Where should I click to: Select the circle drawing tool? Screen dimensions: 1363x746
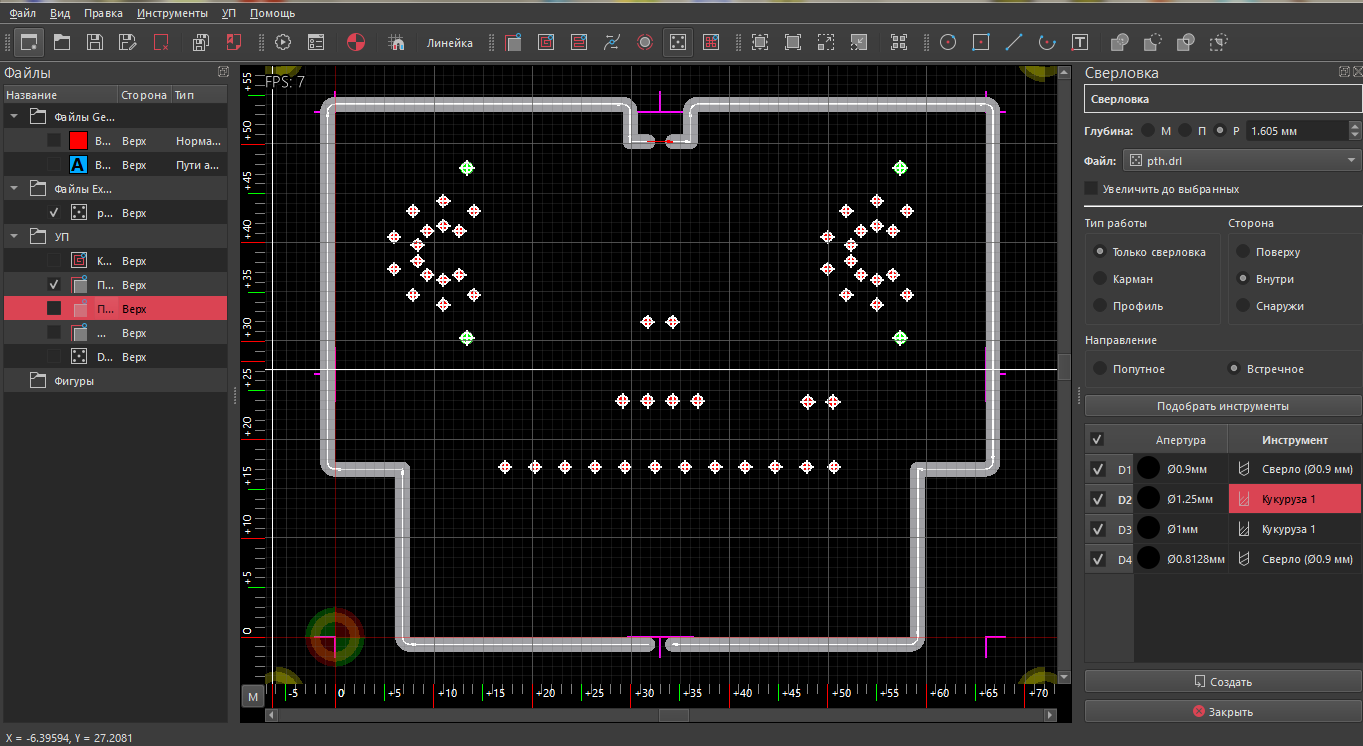point(948,42)
